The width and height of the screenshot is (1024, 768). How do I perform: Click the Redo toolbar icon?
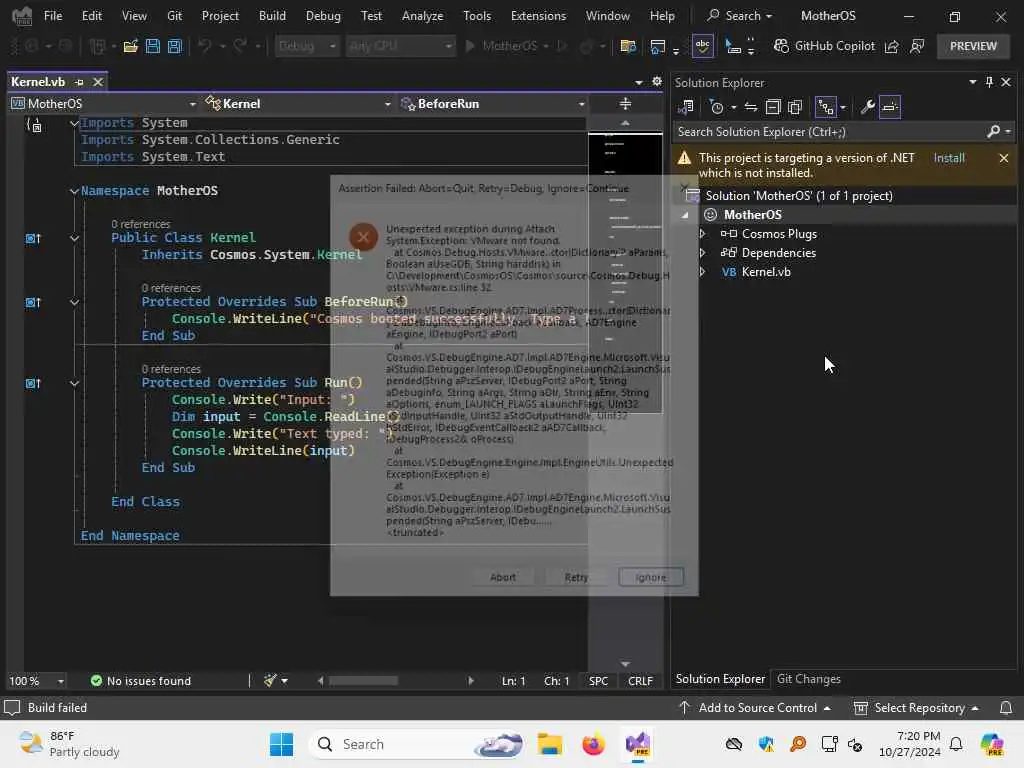tap(240, 46)
